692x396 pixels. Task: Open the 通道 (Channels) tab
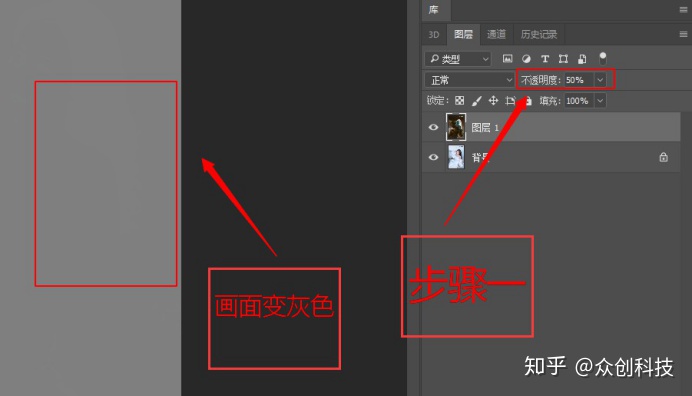point(496,34)
